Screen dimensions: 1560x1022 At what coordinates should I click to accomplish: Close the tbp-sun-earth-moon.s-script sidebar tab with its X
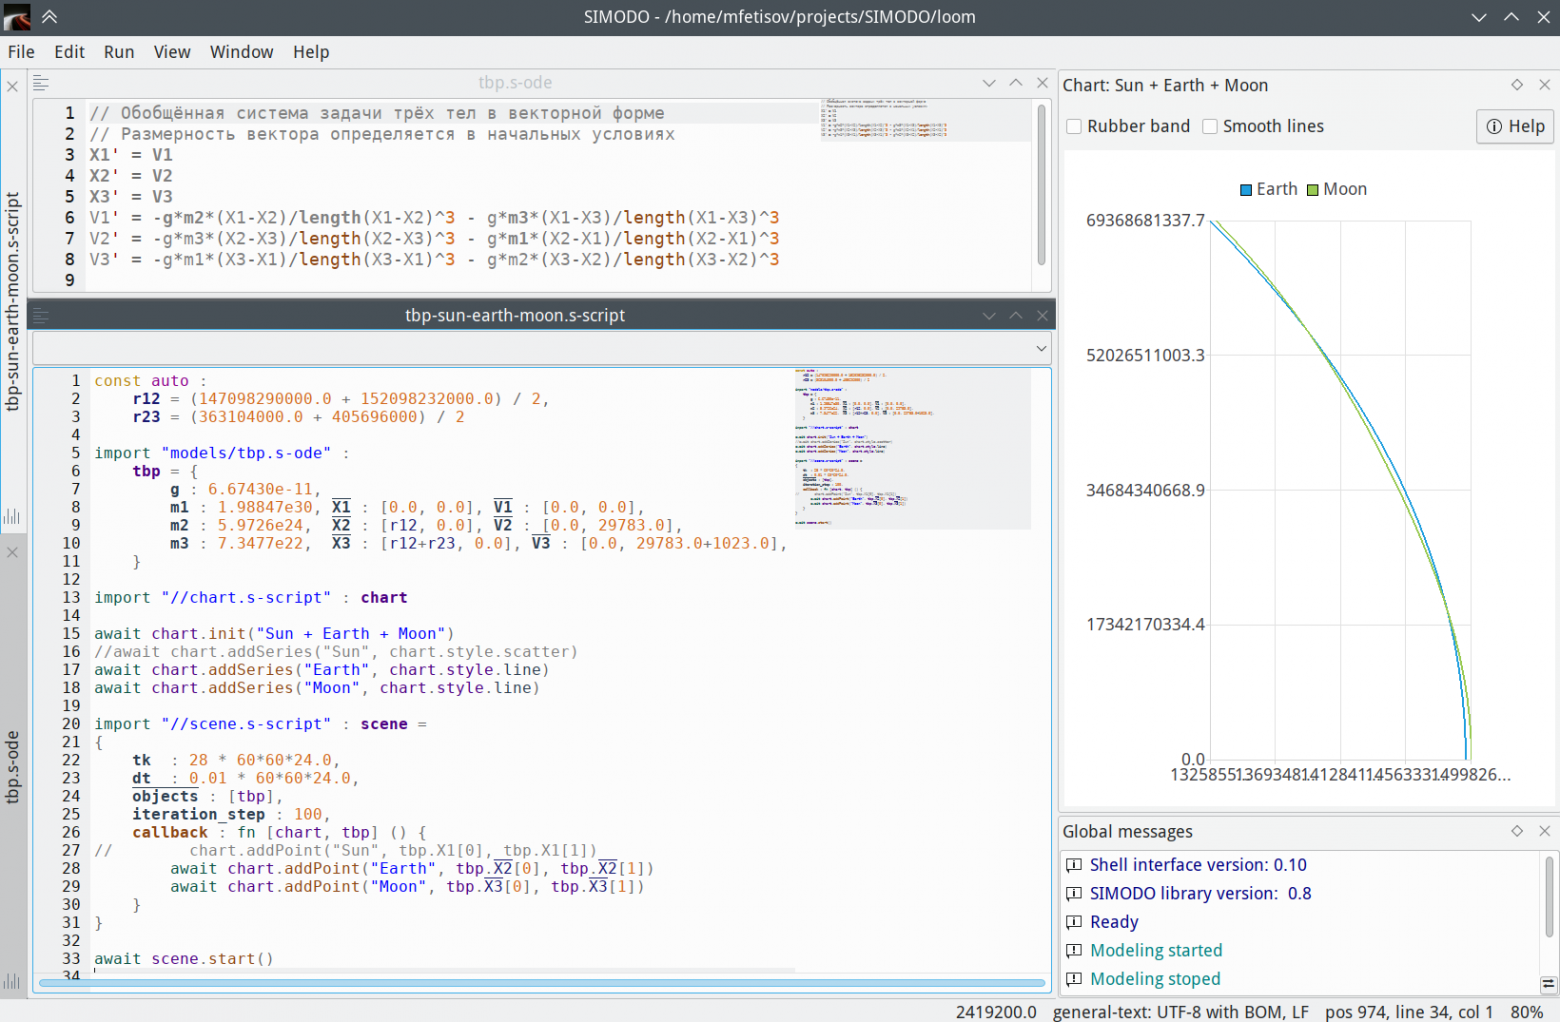point(12,87)
